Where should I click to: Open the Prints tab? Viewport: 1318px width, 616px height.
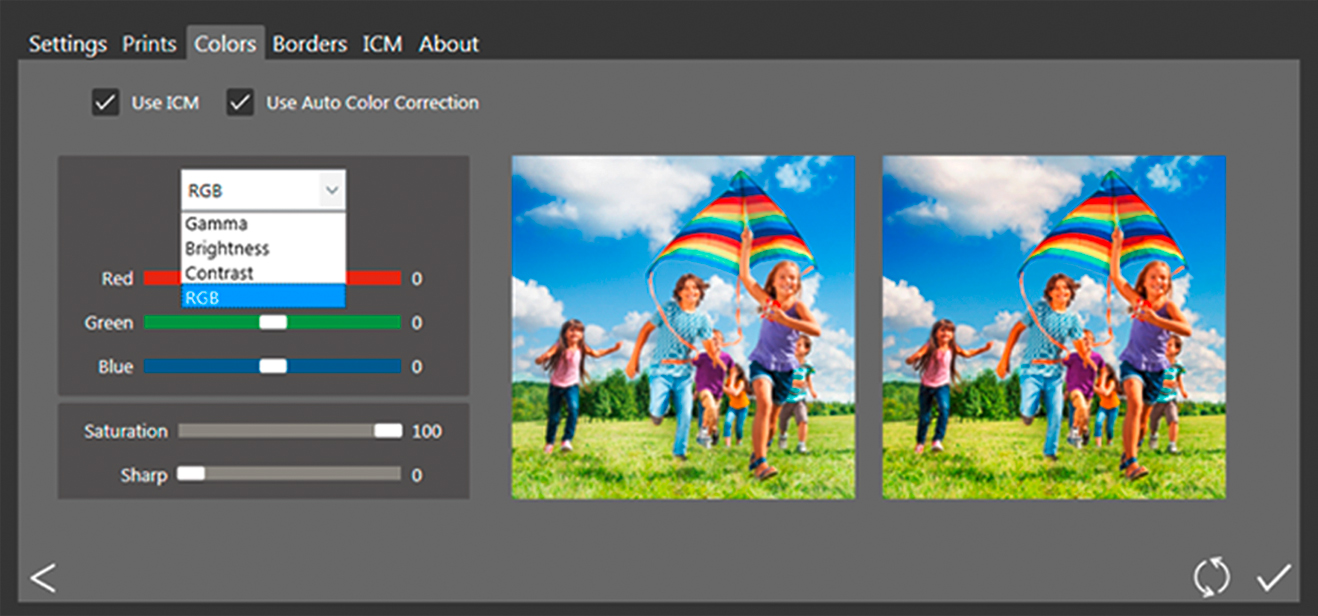149,44
